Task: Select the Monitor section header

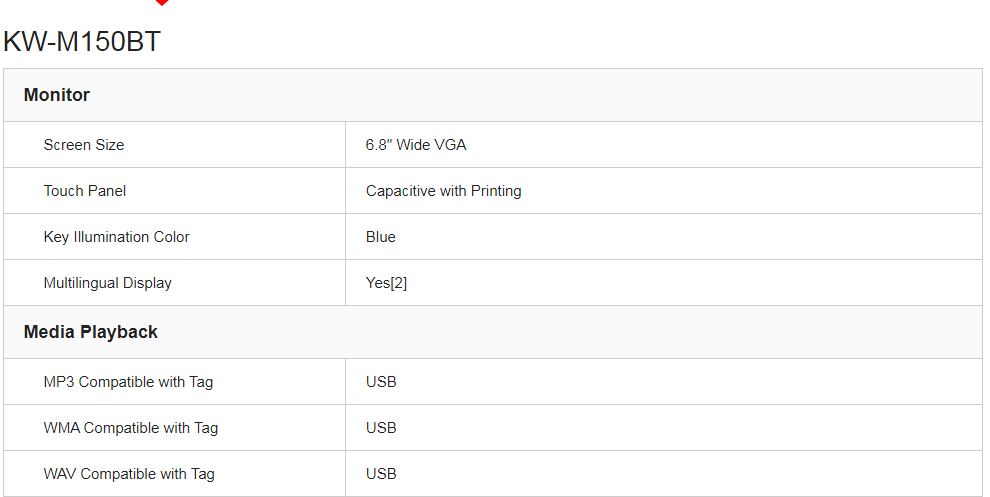Action: 492,95
